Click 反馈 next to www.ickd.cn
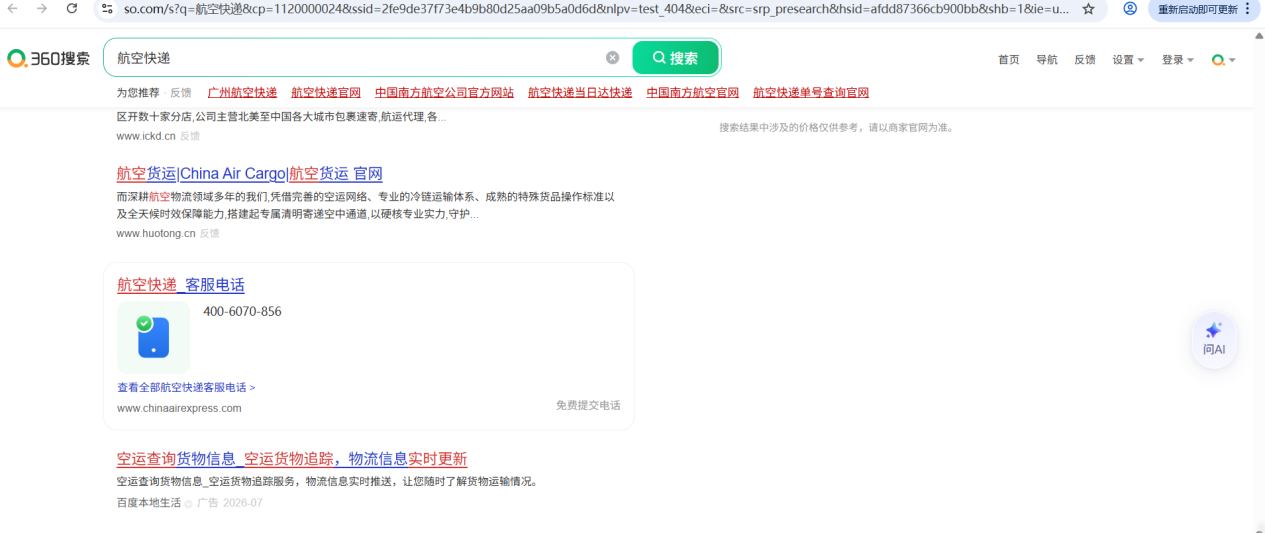The width and height of the screenshot is (1265, 533). click(190, 136)
